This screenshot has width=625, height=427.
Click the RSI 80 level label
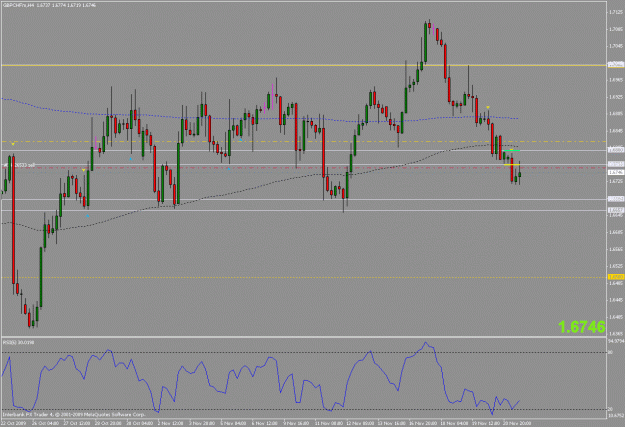tap(611, 352)
